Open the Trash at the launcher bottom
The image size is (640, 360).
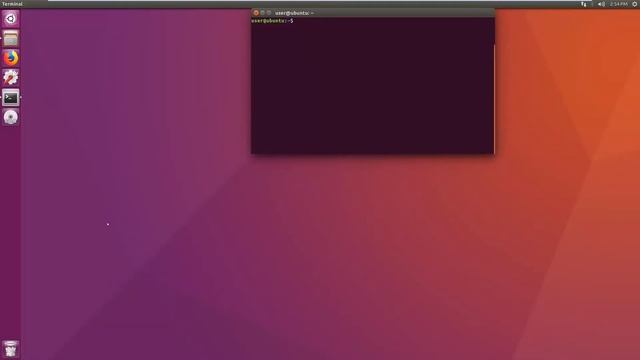pos(11,349)
